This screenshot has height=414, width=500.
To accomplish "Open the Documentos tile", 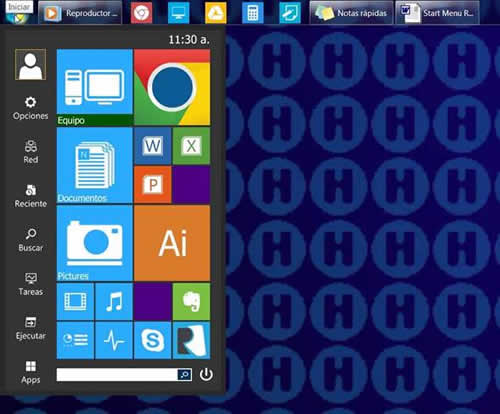I will click(95, 165).
